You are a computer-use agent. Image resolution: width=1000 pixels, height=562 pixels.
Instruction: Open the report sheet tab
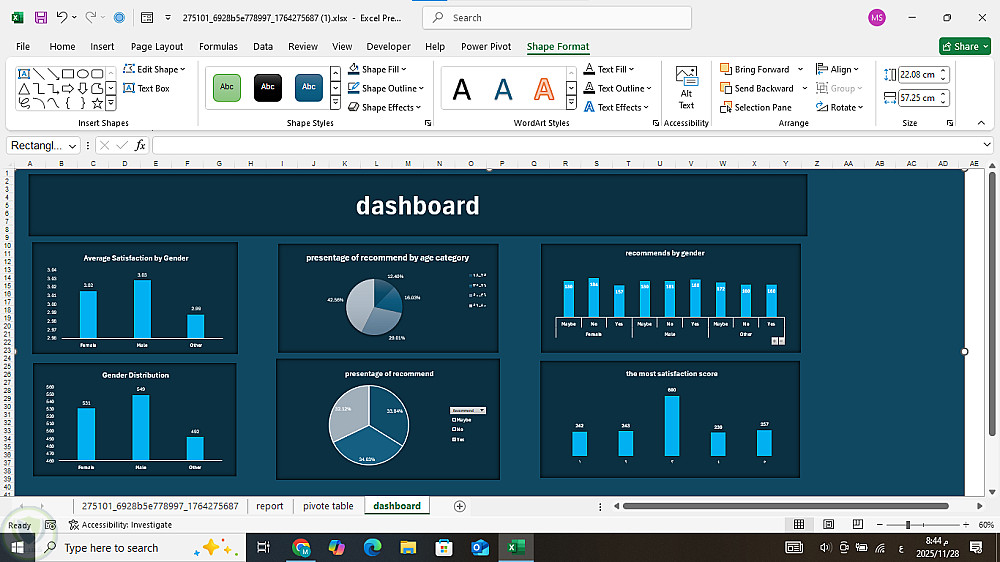click(270, 506)
